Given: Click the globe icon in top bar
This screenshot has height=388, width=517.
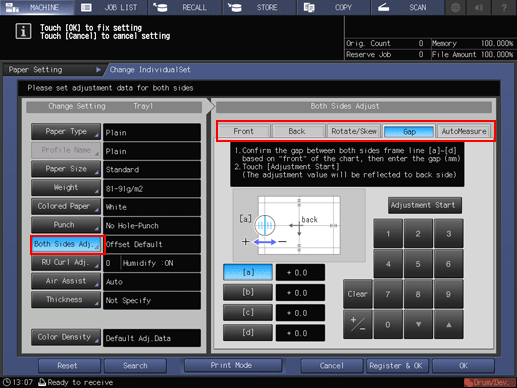Looking at the screenshot, I should point(456,7).
